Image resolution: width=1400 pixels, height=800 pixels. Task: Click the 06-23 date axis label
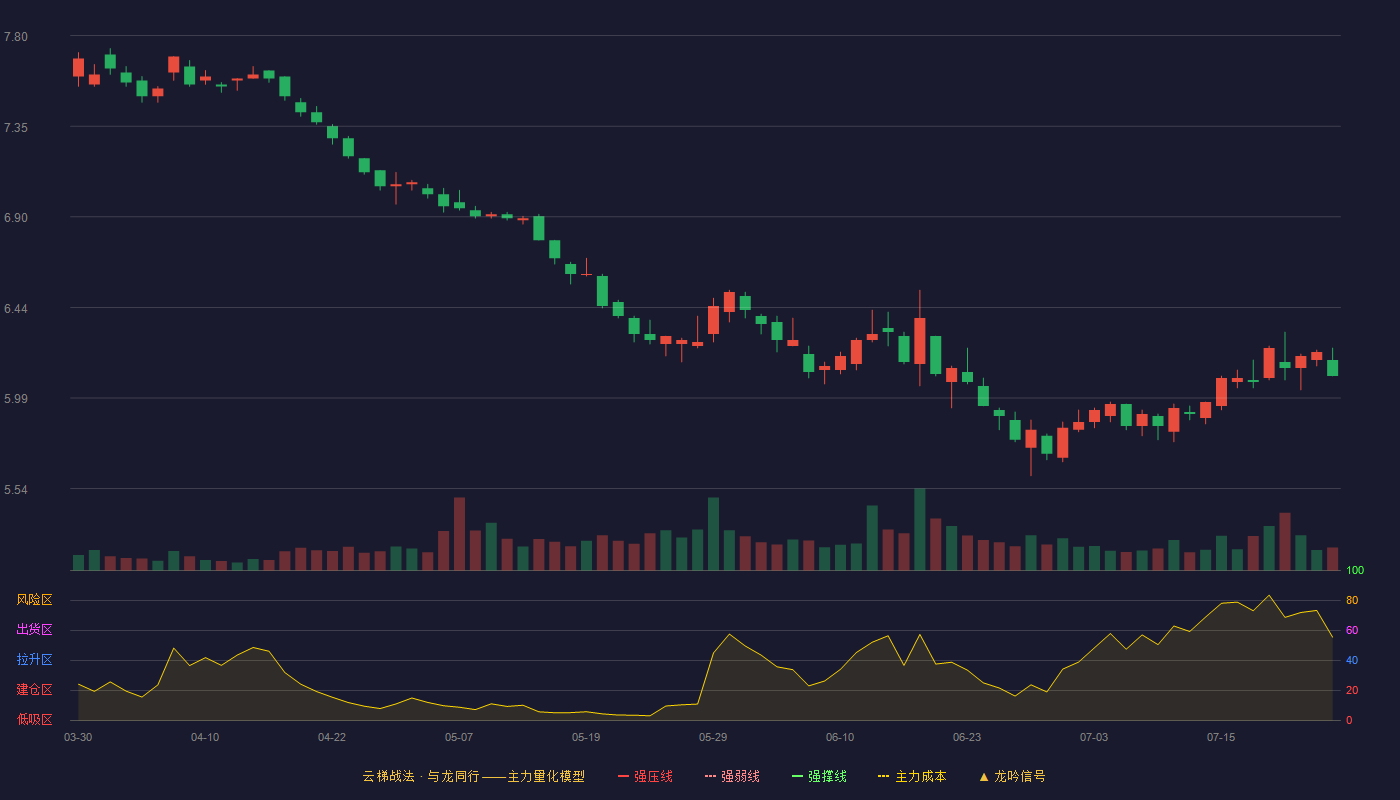967,737
